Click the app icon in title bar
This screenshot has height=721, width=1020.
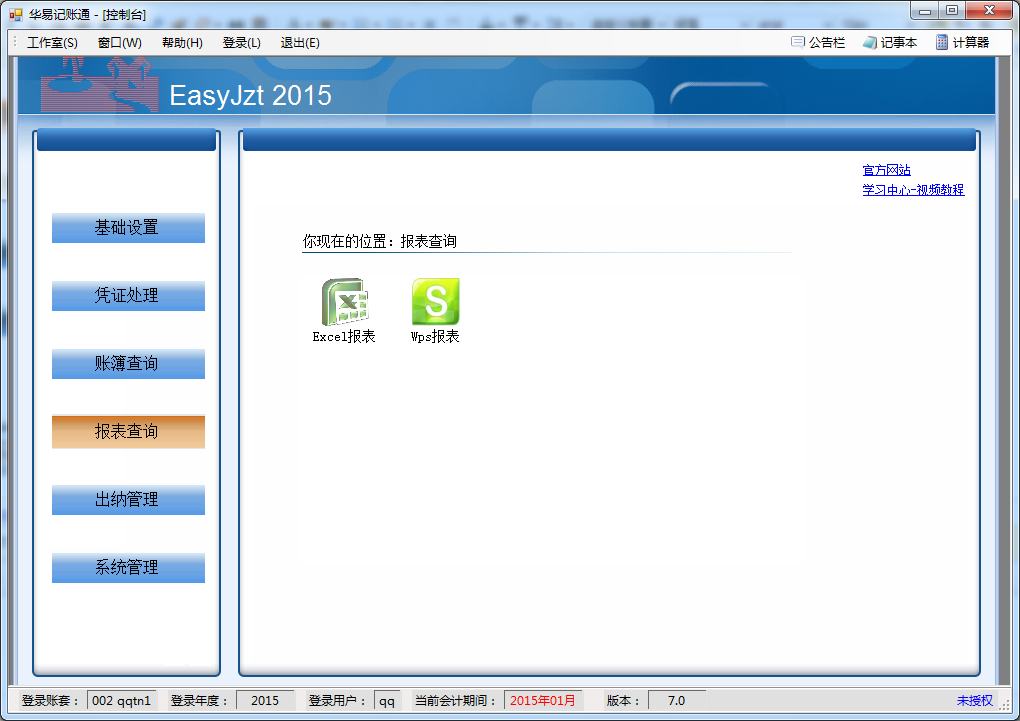pyautogui.click(x=15, y=14)
